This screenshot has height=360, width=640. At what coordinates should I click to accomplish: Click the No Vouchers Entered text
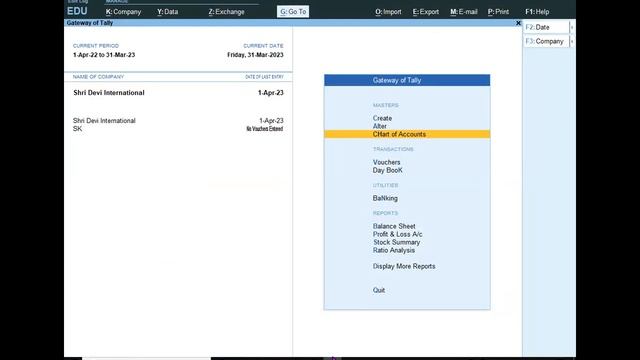[x=264, y=129]
